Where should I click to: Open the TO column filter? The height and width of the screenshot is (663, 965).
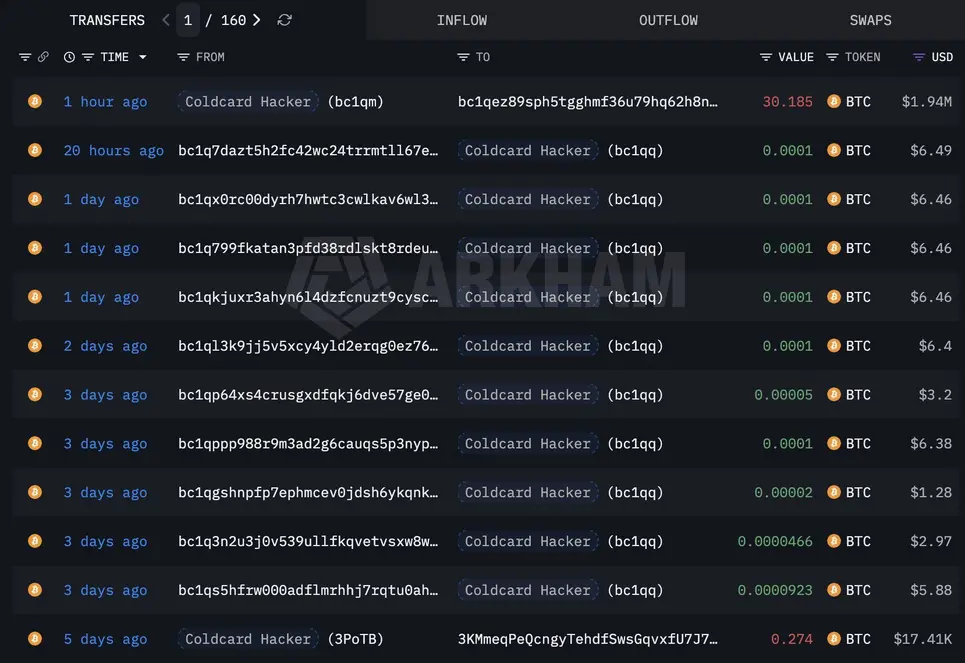point(463,57)
